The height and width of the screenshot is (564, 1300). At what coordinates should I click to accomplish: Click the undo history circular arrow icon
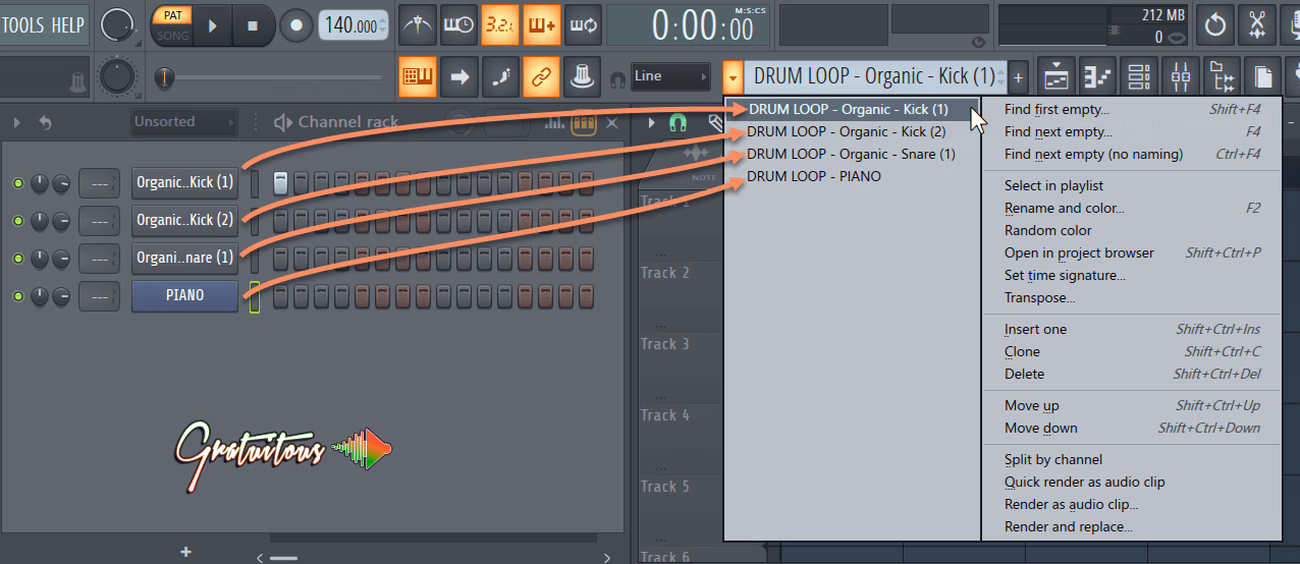coord(1215,25)
